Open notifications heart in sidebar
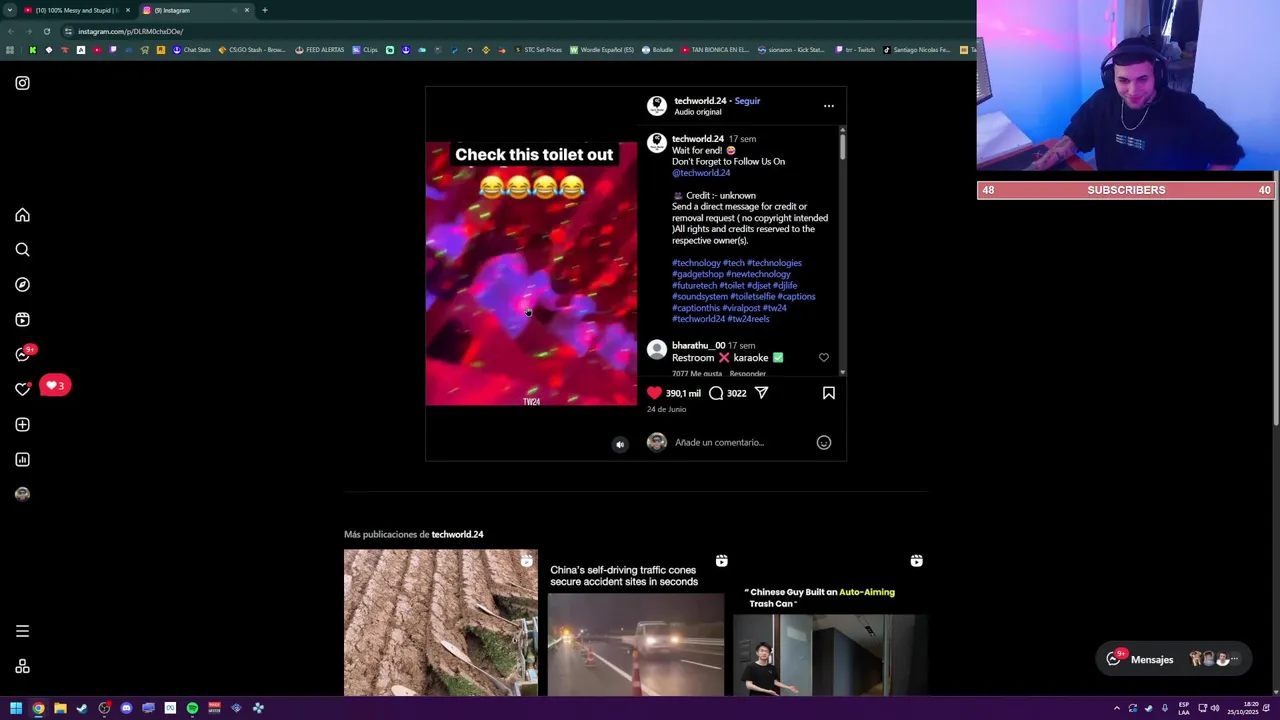This screenshot has width=1280, height=720. (x=22, y=389)
